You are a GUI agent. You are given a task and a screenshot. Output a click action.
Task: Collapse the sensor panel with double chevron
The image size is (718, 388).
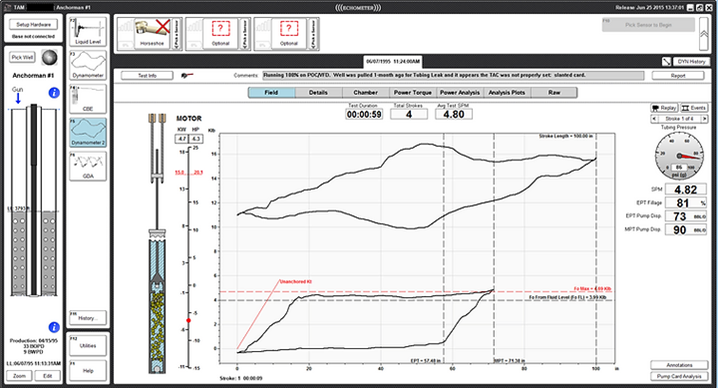704,34
